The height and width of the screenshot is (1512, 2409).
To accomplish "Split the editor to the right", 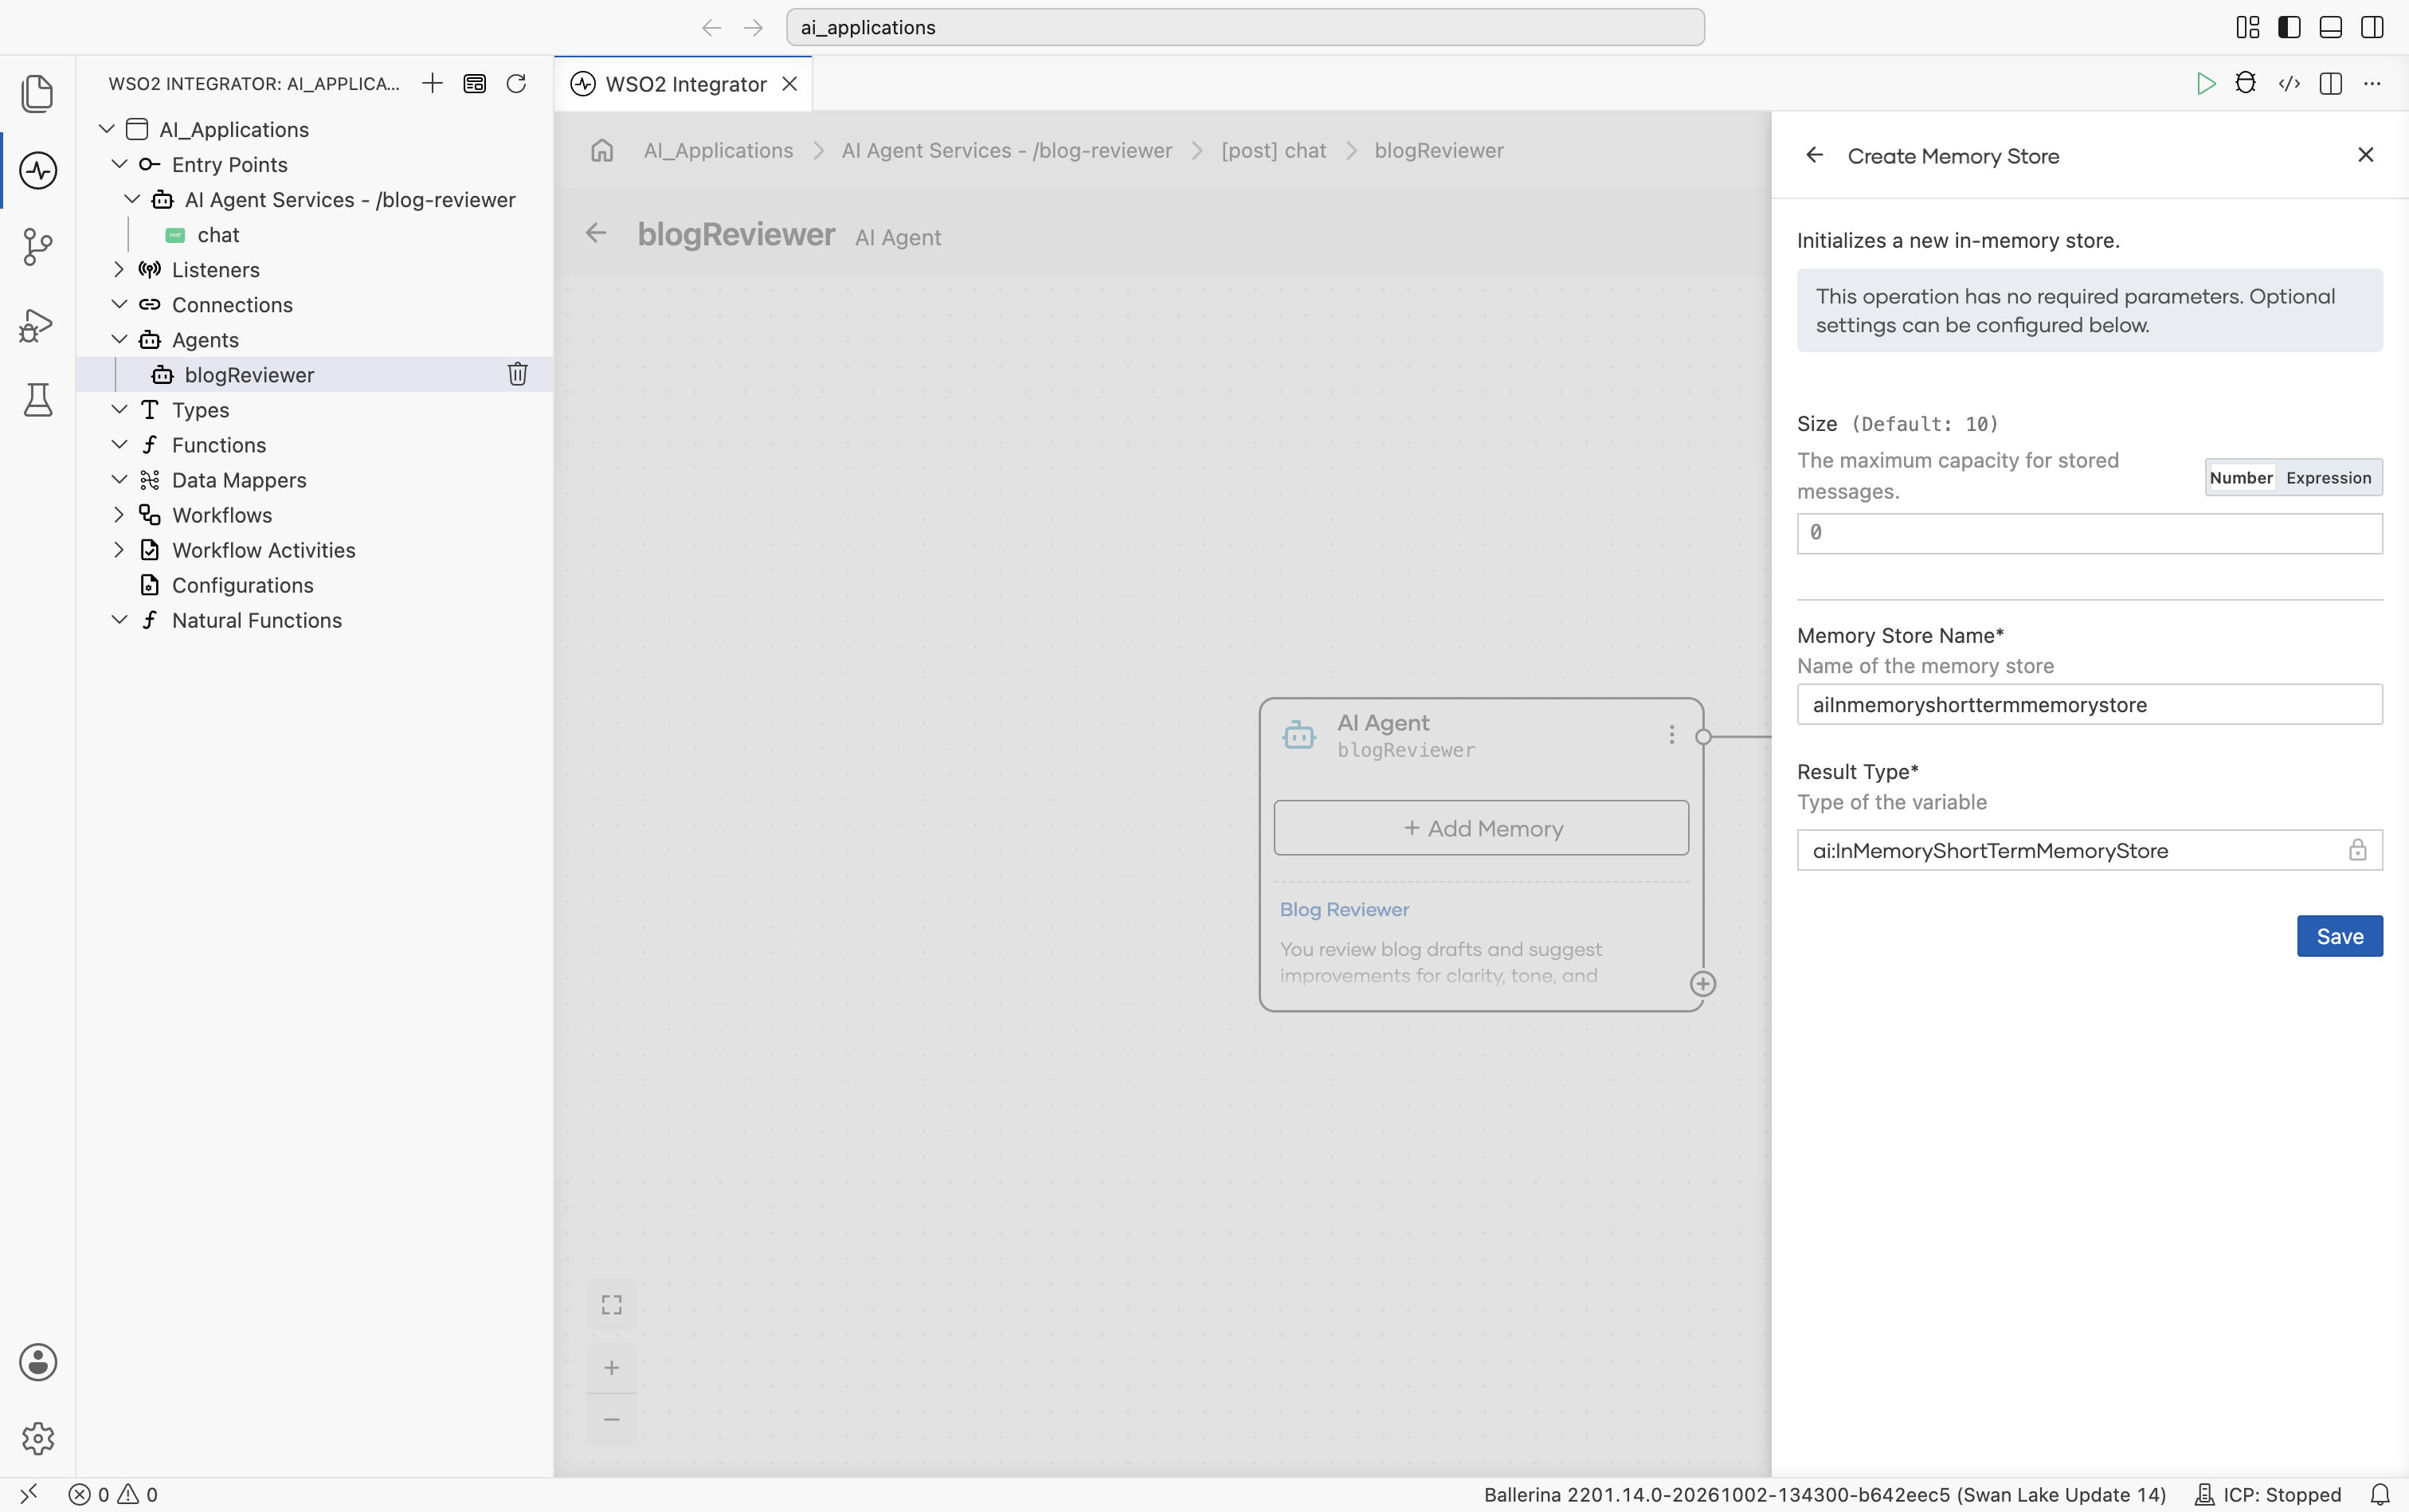I will [x=2331, y=83].
